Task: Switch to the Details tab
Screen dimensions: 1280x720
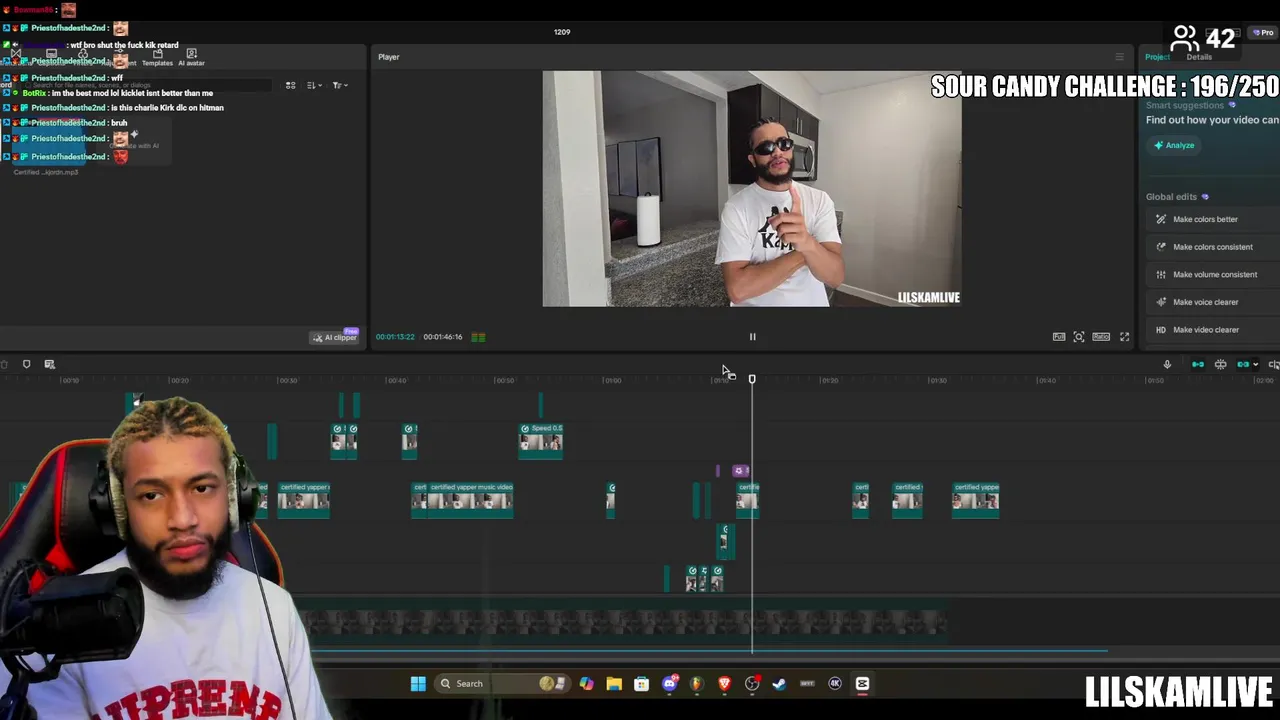Action: click(1199, 57)
